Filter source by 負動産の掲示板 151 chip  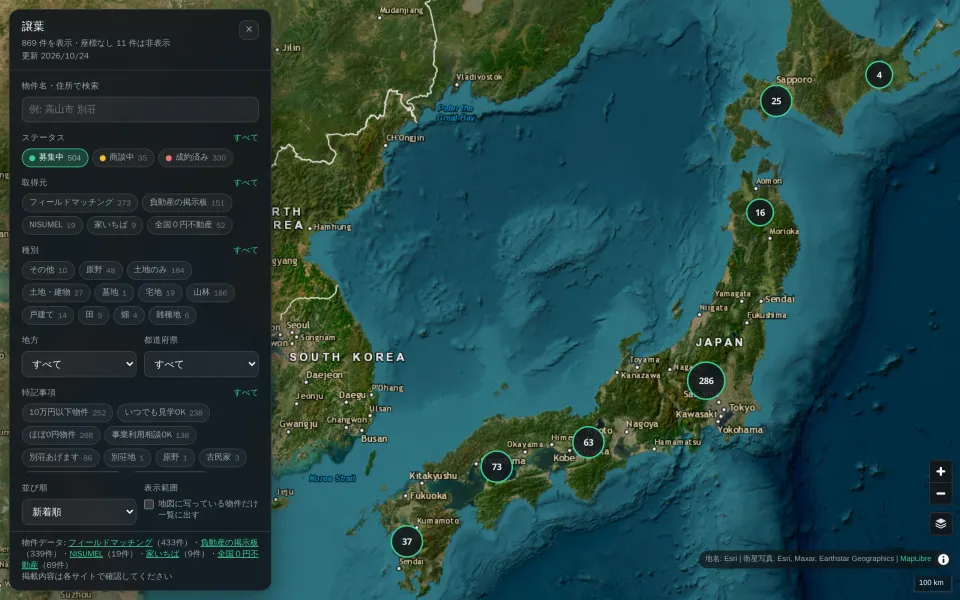click(x=187, y=202)
